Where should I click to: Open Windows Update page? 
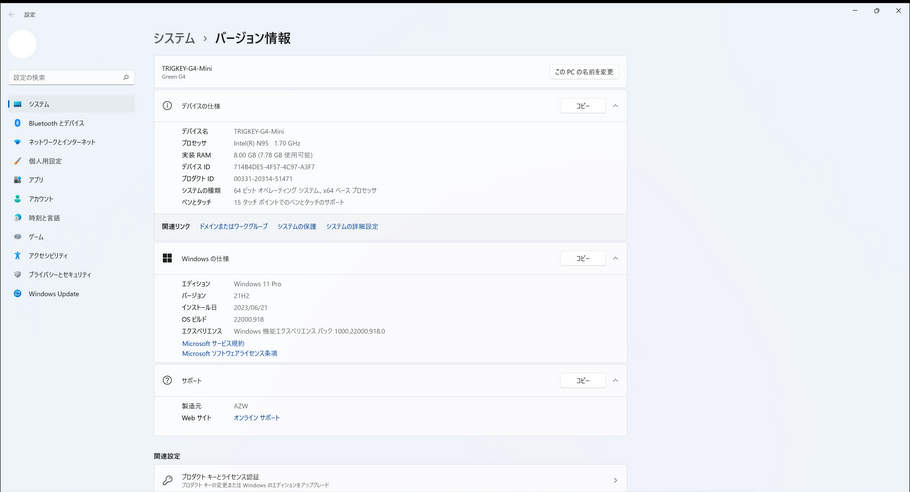point(53,294)
